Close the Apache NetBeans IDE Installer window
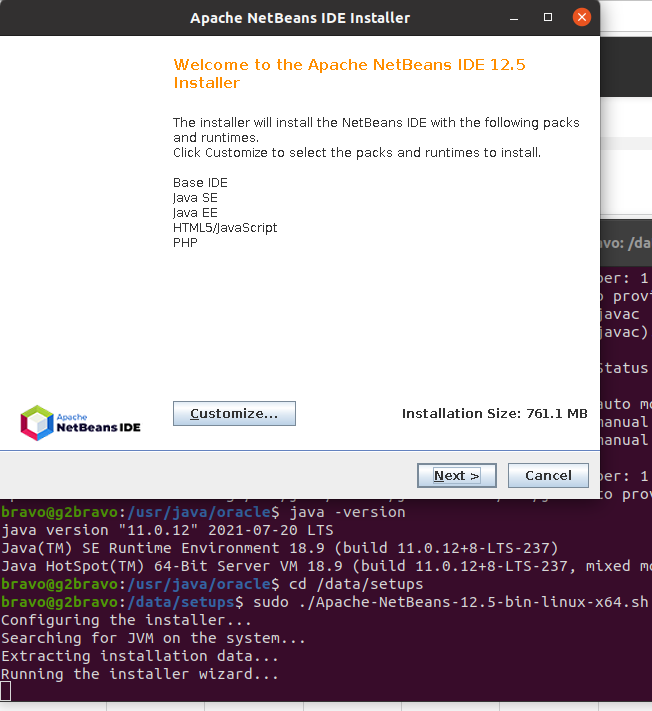The width and height of the screenshot is (652, 711). coord(581,17)
